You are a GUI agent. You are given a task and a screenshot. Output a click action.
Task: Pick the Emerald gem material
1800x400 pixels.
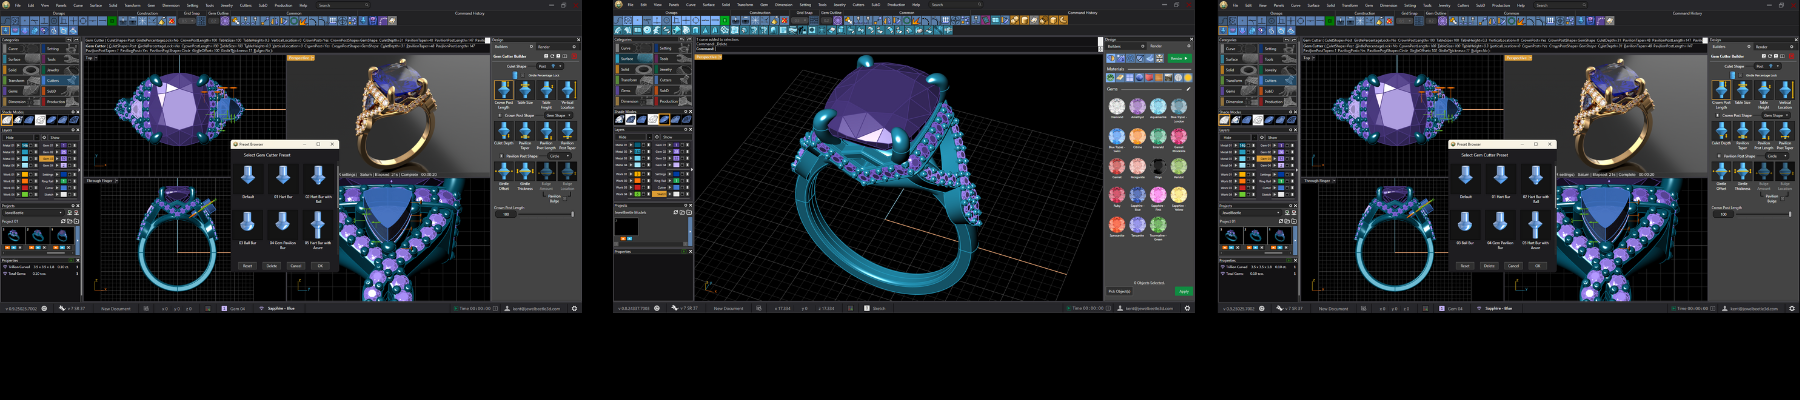click(1158, 136)
